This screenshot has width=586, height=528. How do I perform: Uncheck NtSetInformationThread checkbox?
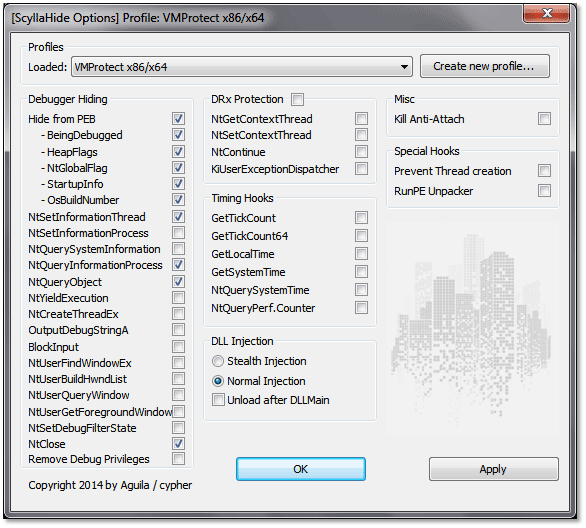[x=178, y=217]
